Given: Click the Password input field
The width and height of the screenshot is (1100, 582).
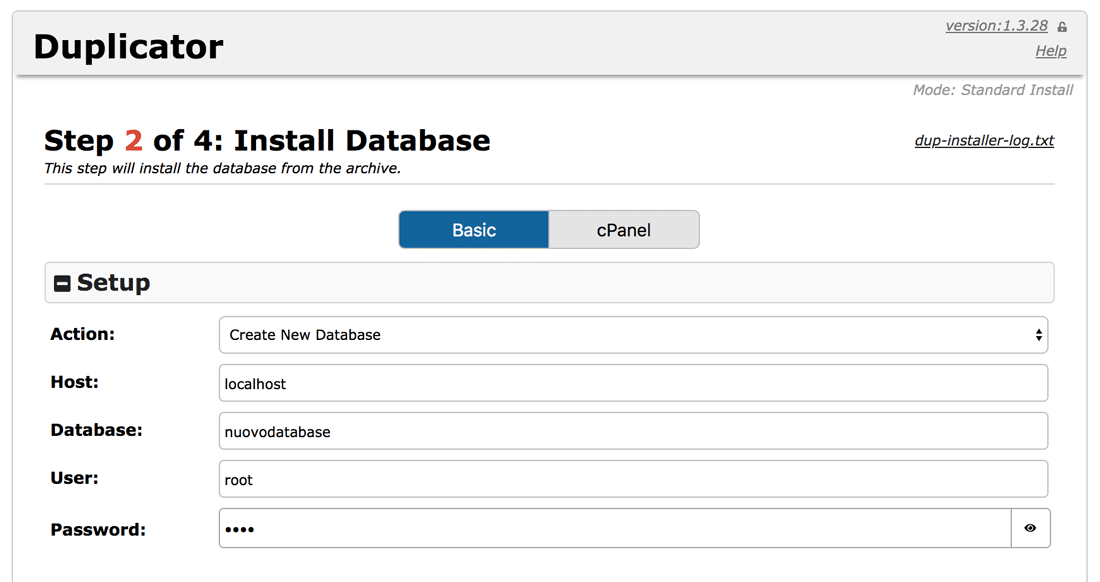Looking at the screenshot, I should 615,528.
